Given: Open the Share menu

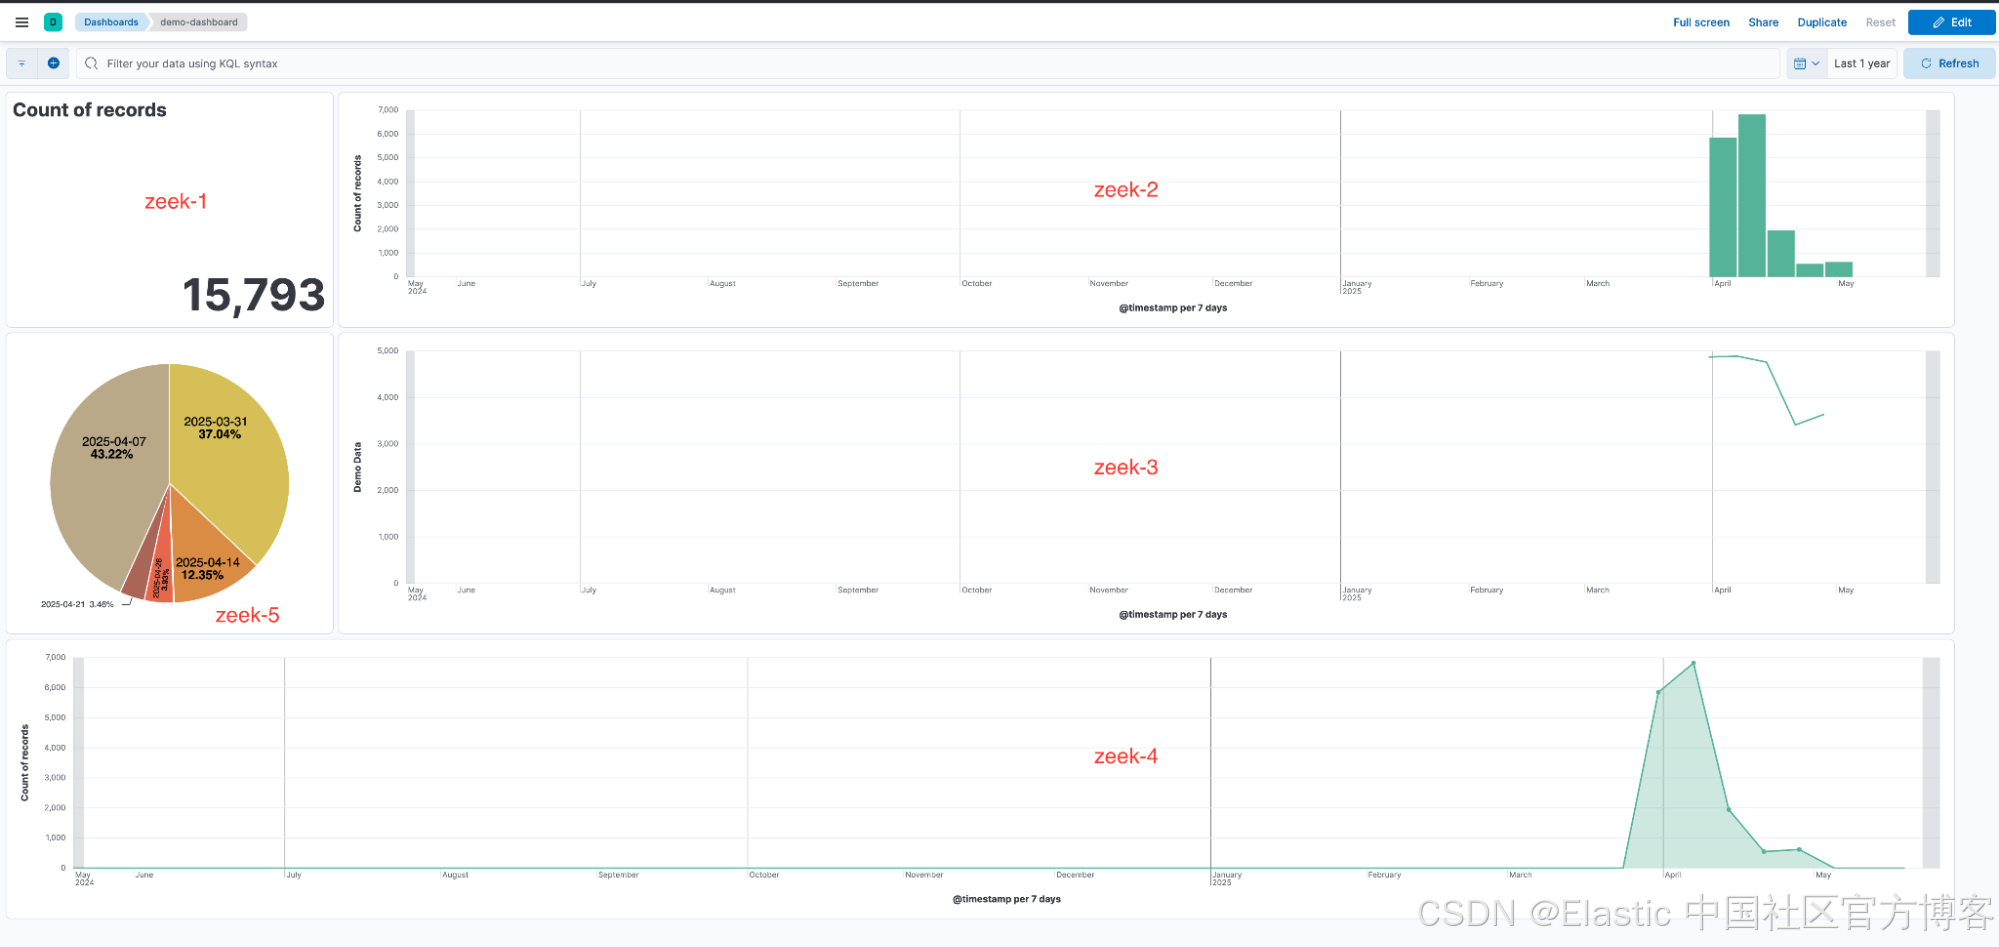Looking at the screenshot, I should [x=1763, y=22].
